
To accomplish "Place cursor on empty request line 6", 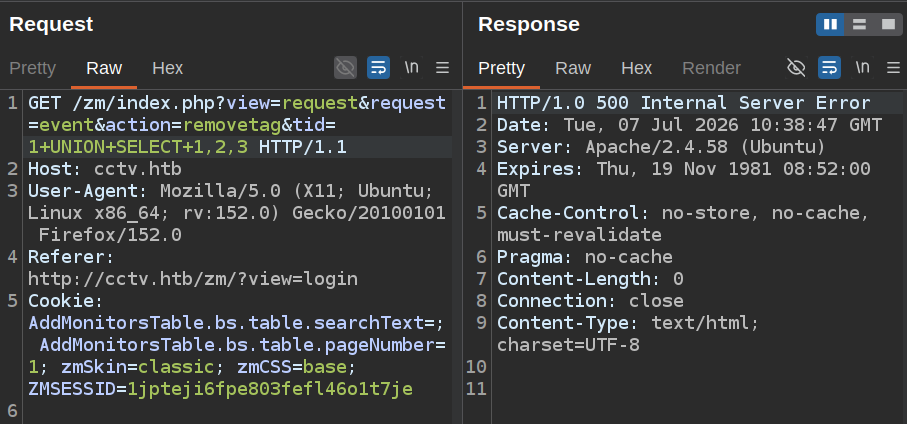I will click(237, 411).
